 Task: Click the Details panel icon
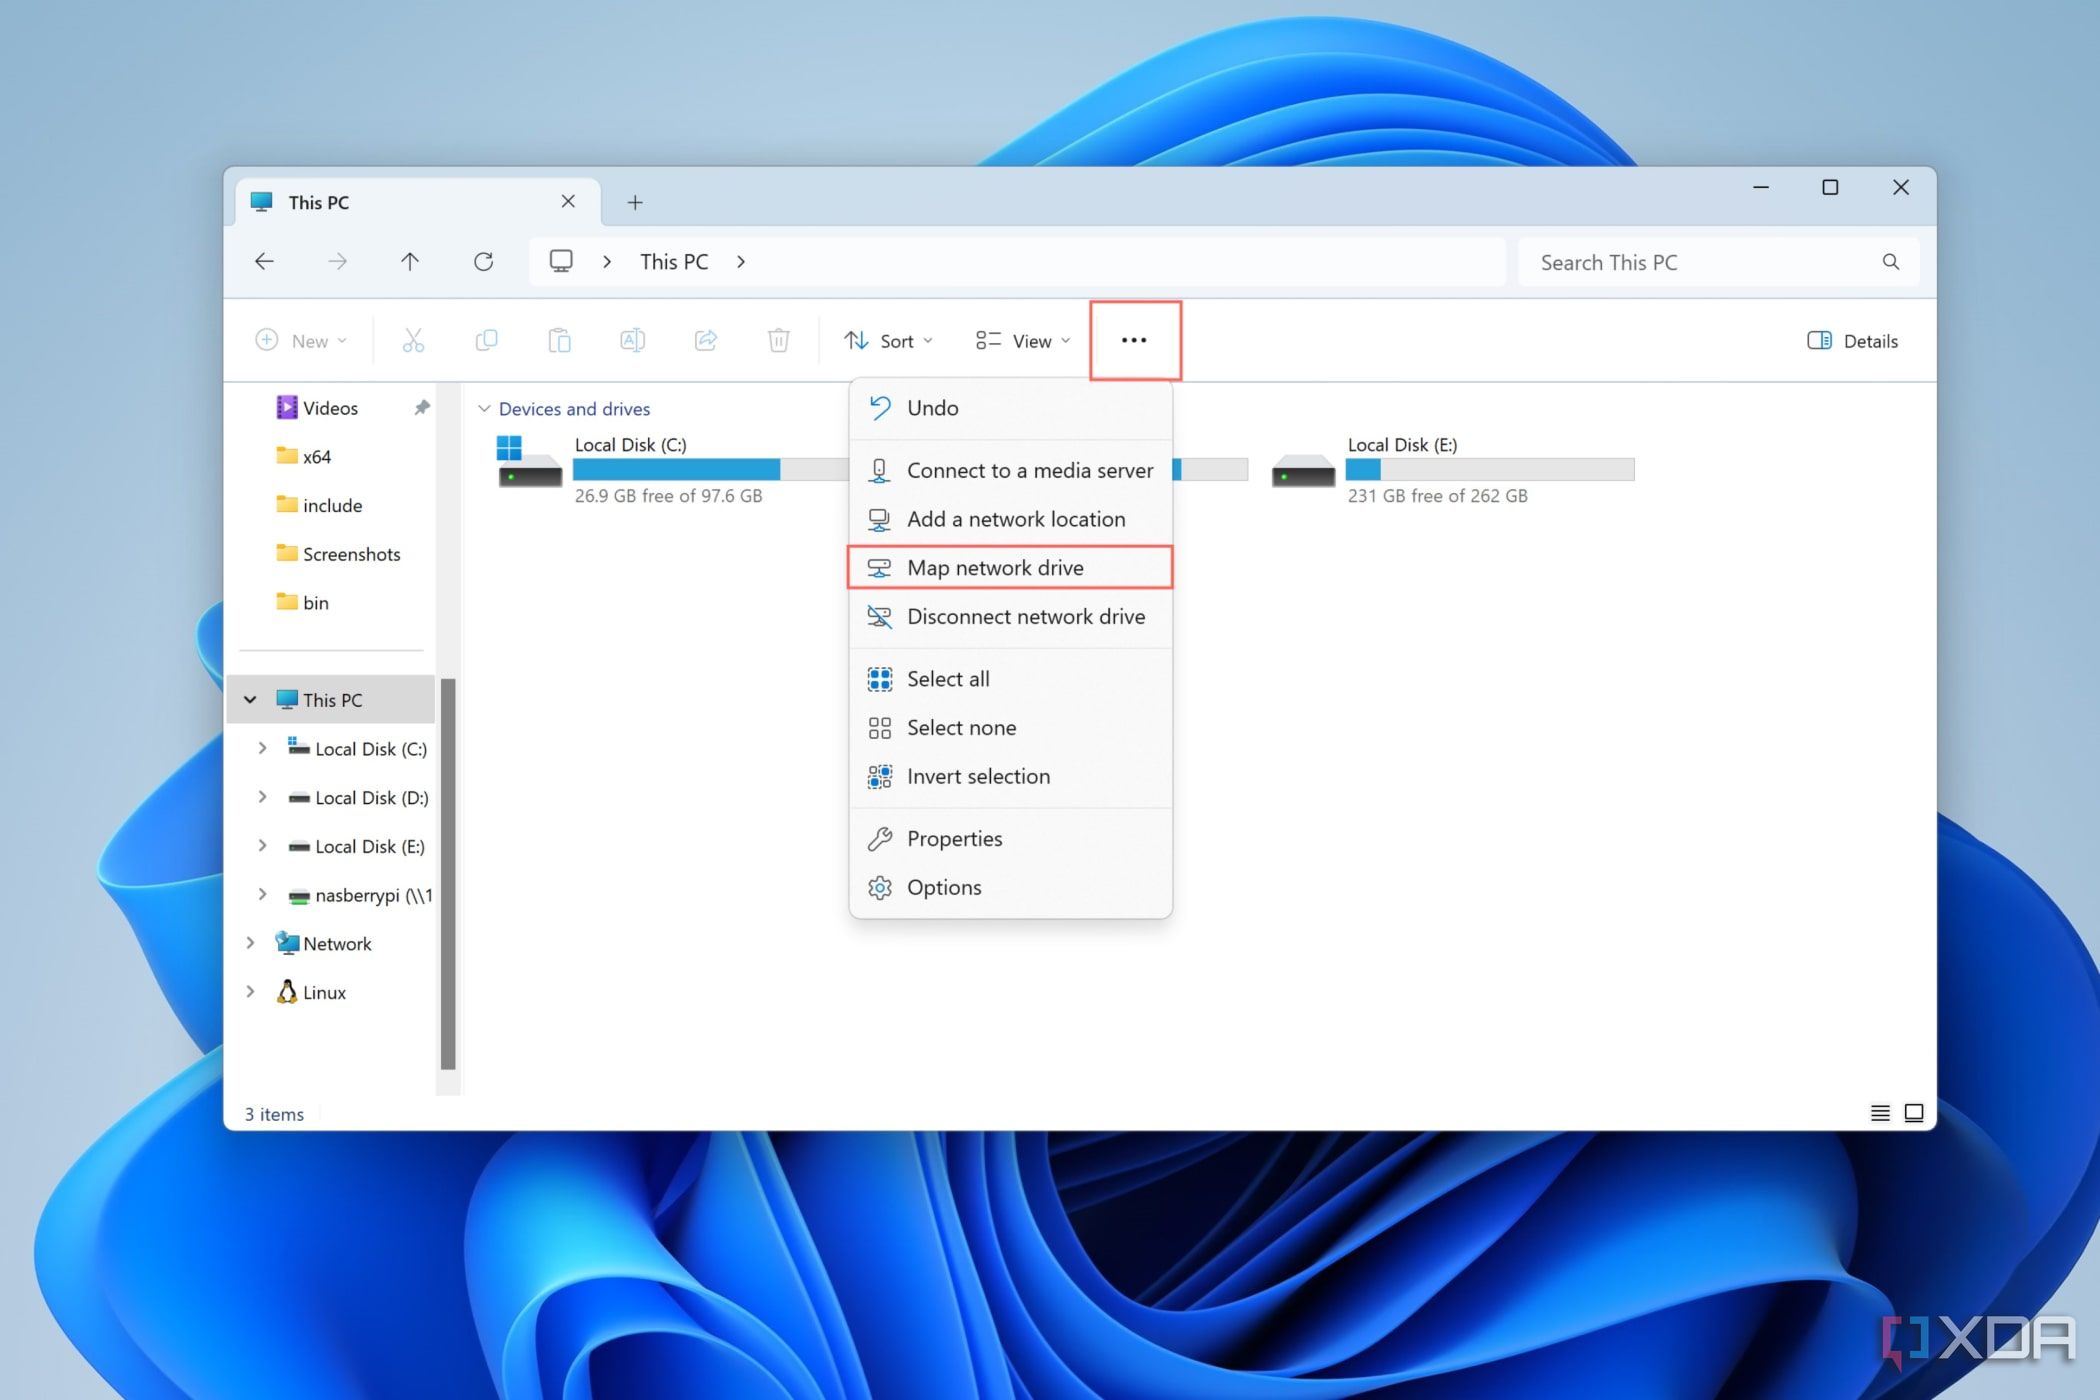(1817, 339)
